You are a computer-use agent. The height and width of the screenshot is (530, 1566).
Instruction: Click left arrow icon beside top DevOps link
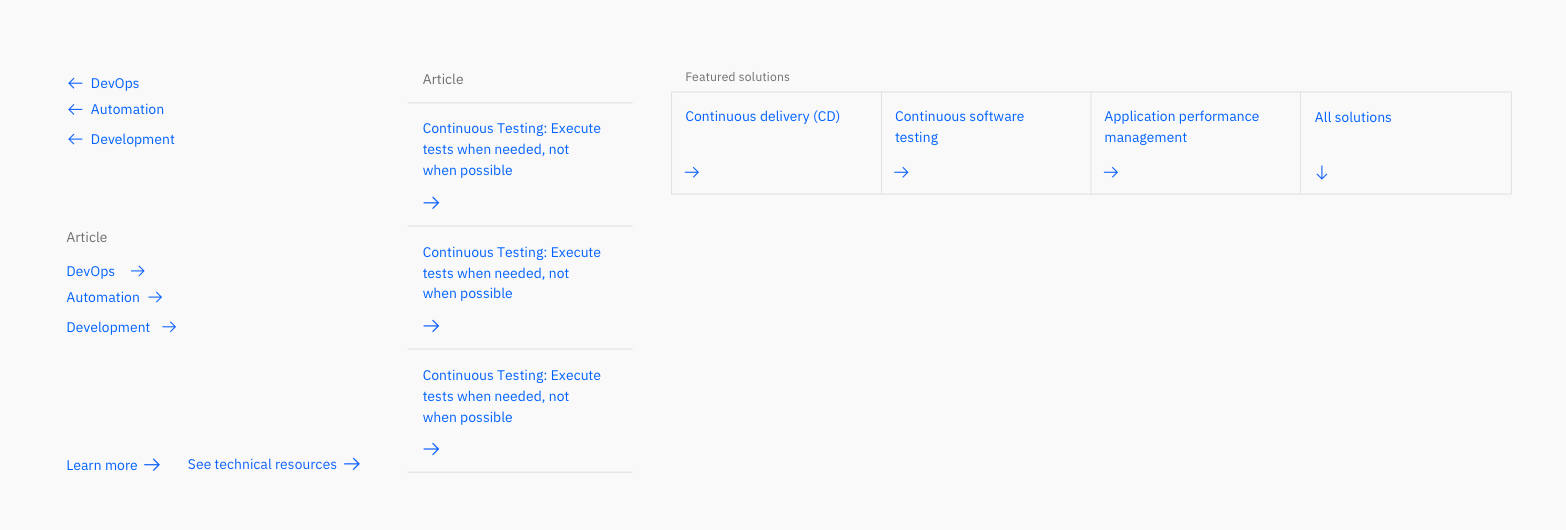75,84
